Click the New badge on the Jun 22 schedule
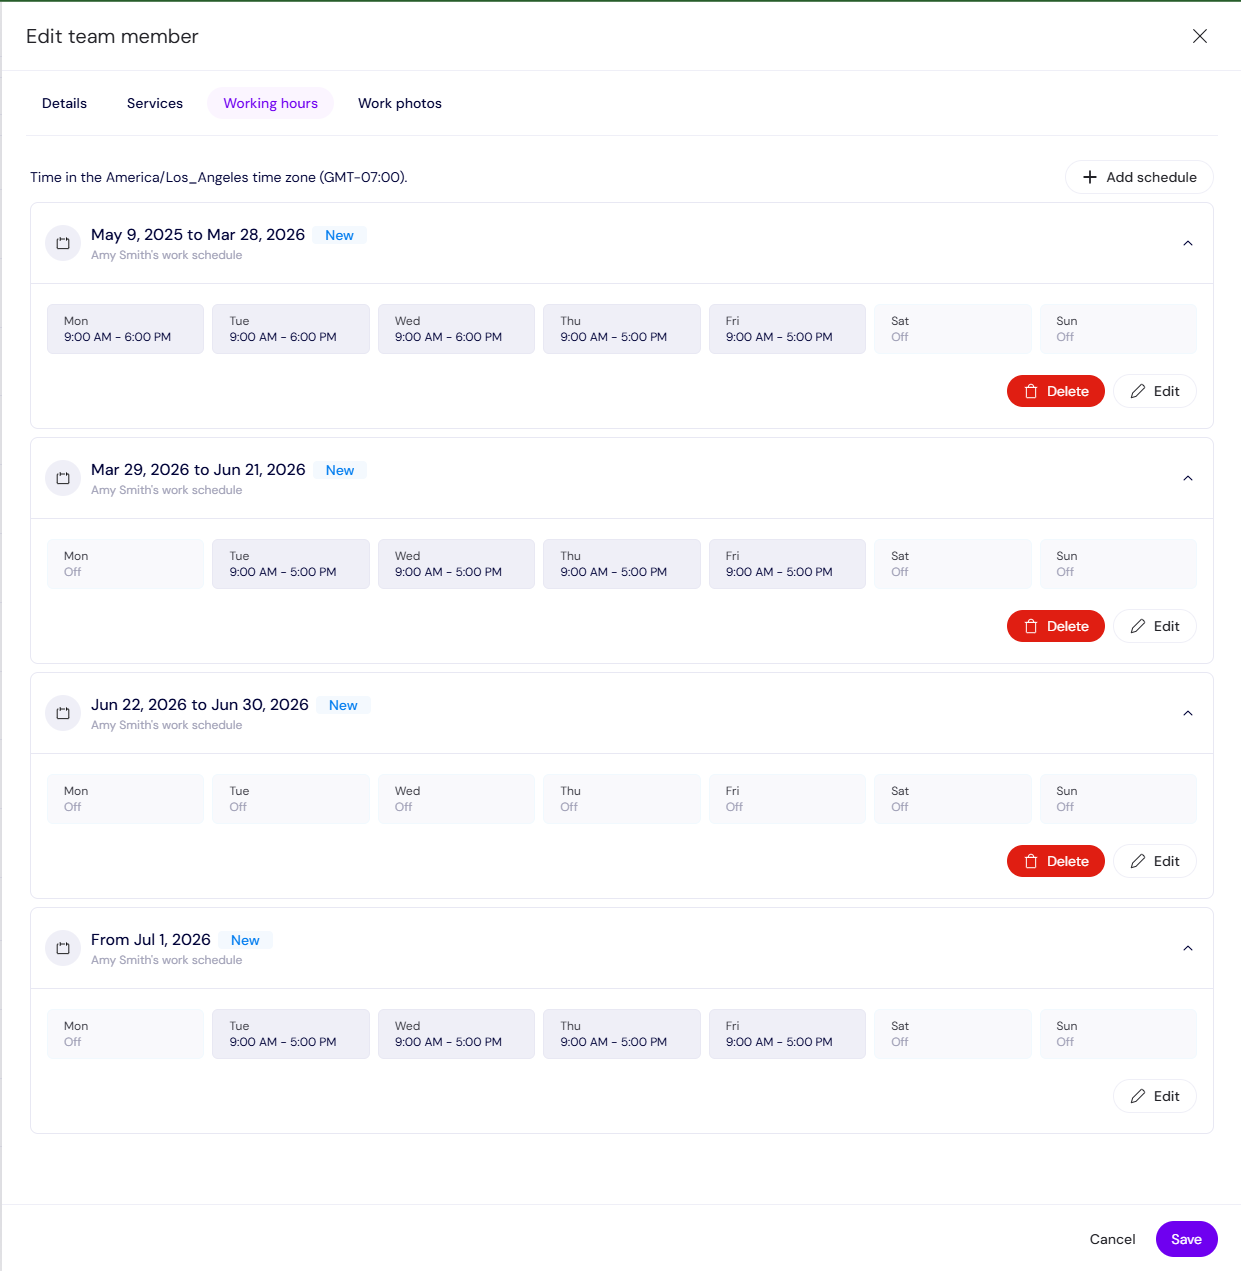This screenshot has width=1241, height=1271. pyautogui.click(x=343, y=705)
